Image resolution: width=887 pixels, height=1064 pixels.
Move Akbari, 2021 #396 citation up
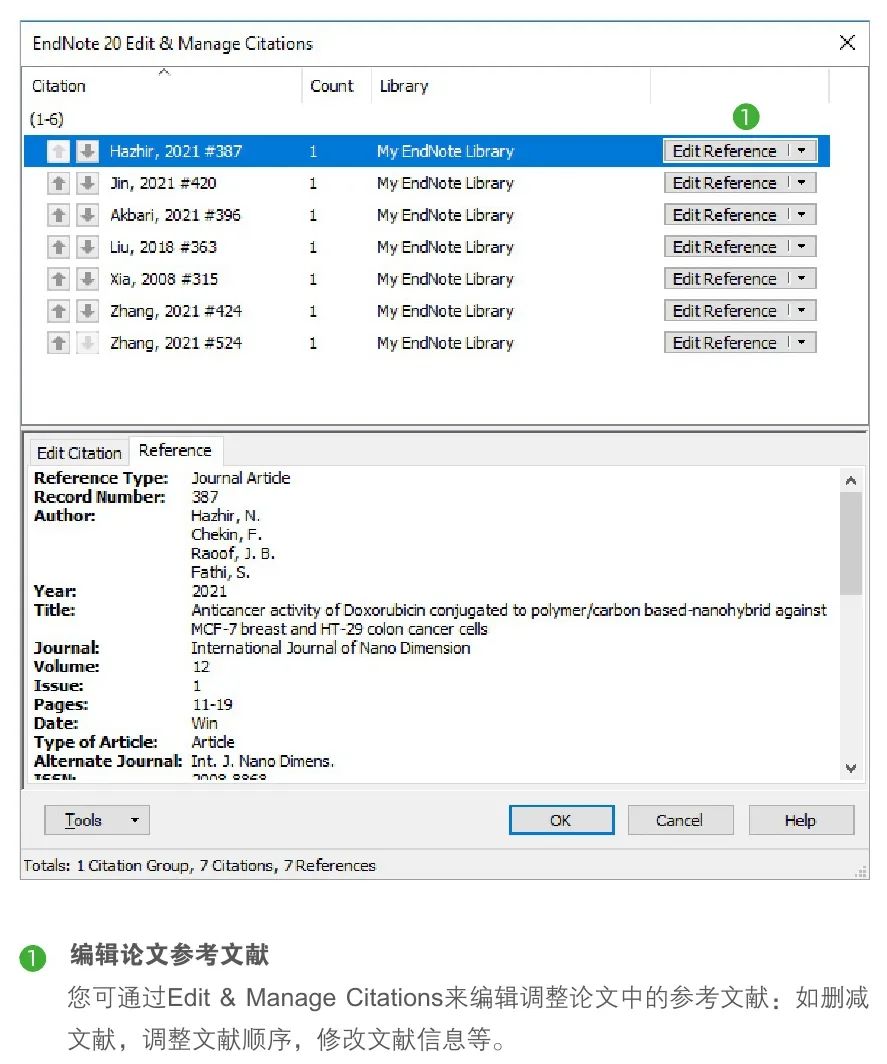tap(58, 215)
